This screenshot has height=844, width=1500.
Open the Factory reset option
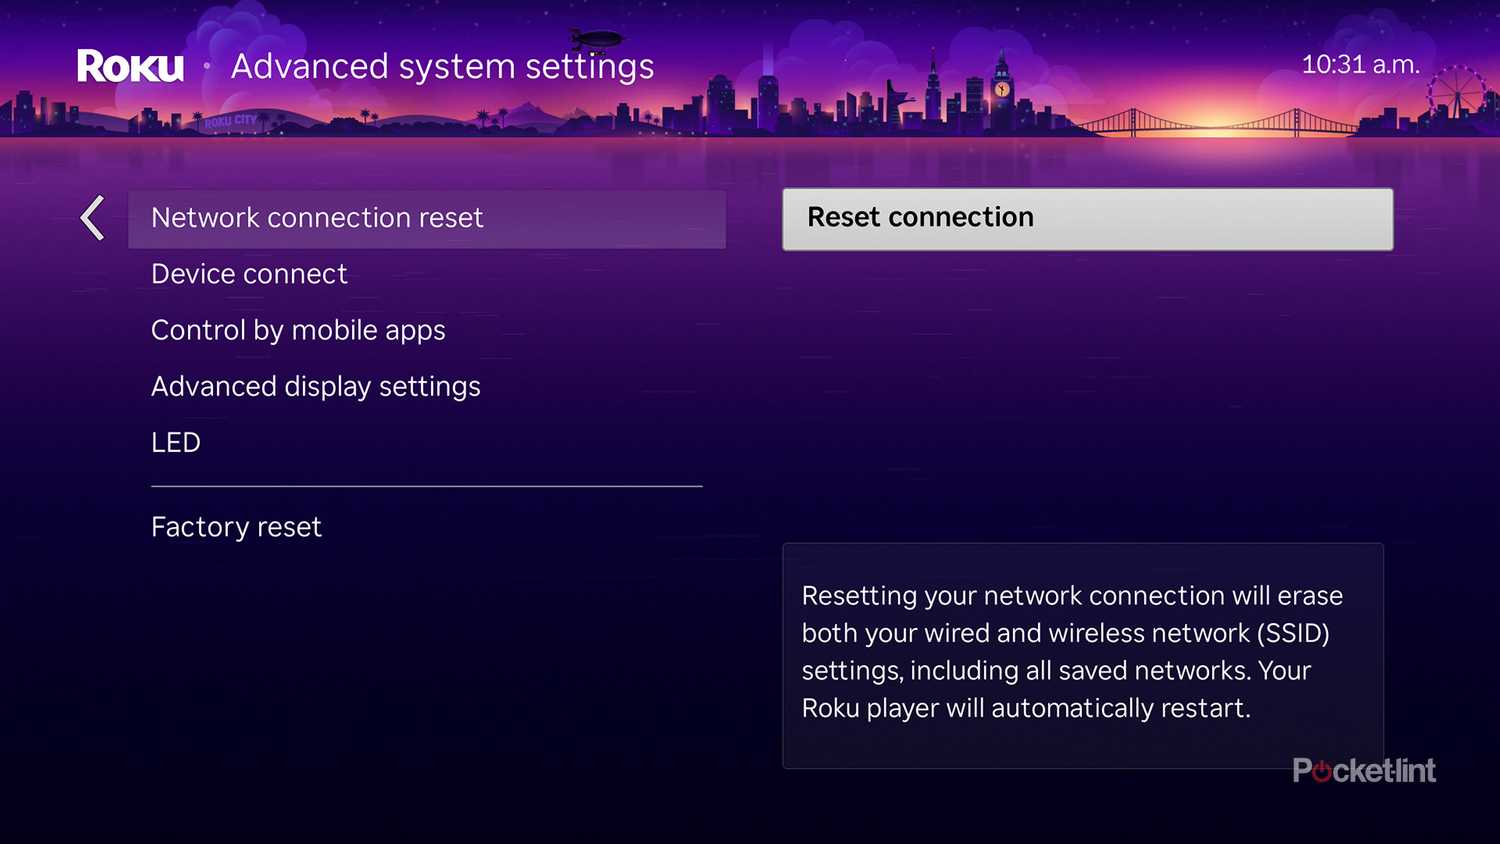[x=236, y=527]
